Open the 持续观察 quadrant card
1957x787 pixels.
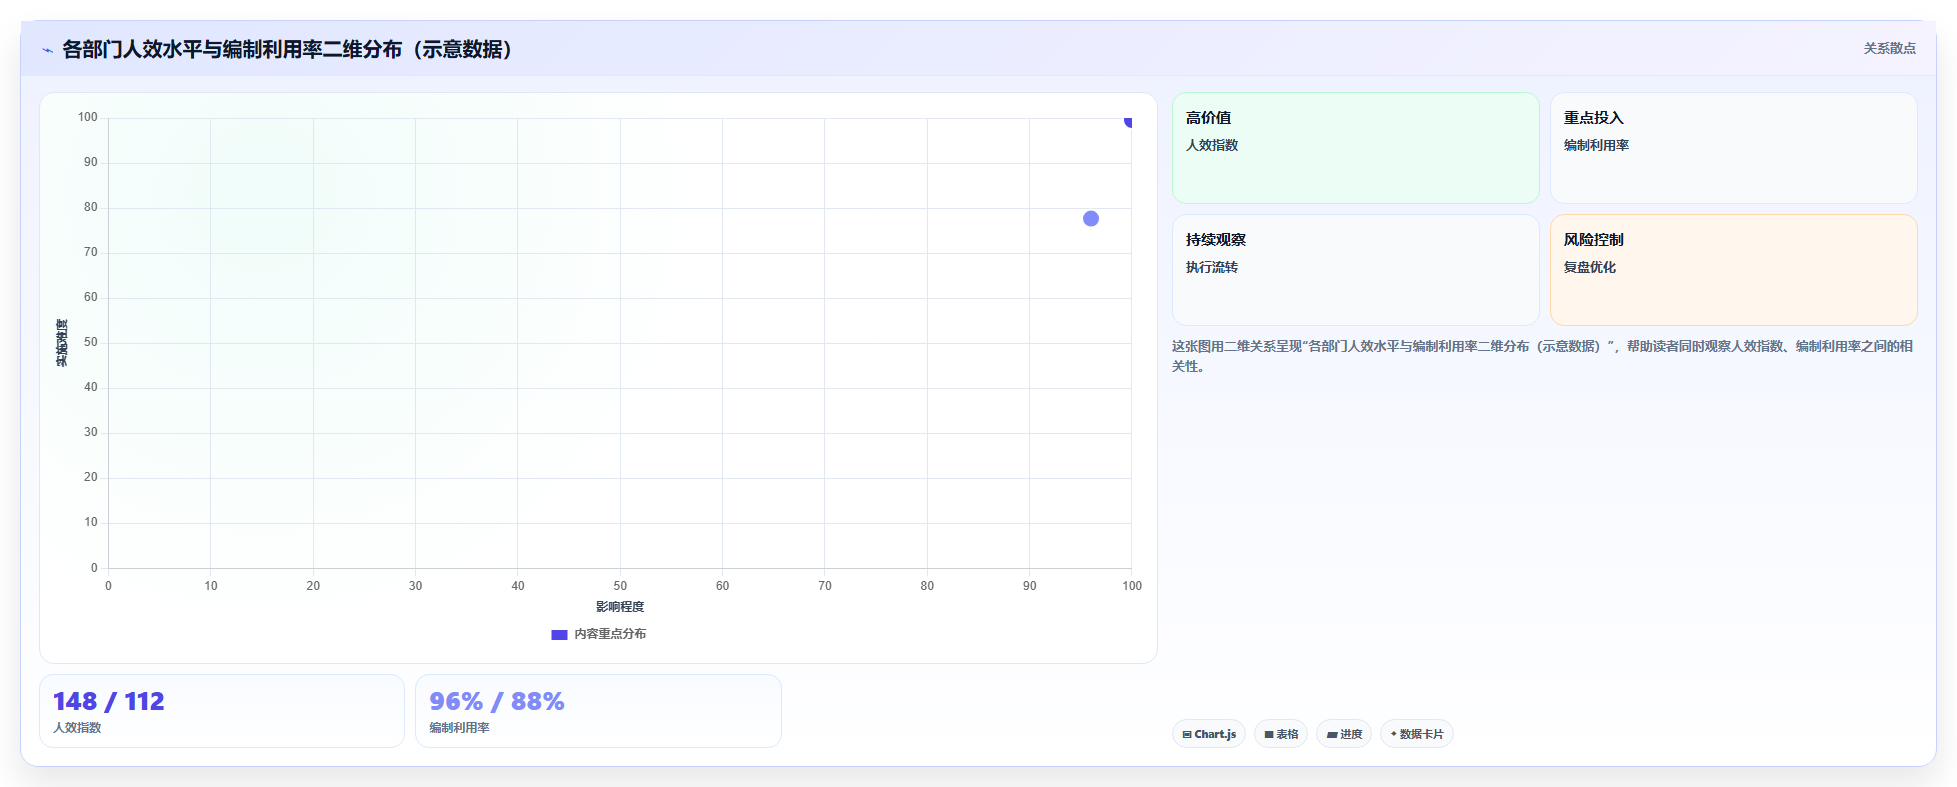(1355, 270)
